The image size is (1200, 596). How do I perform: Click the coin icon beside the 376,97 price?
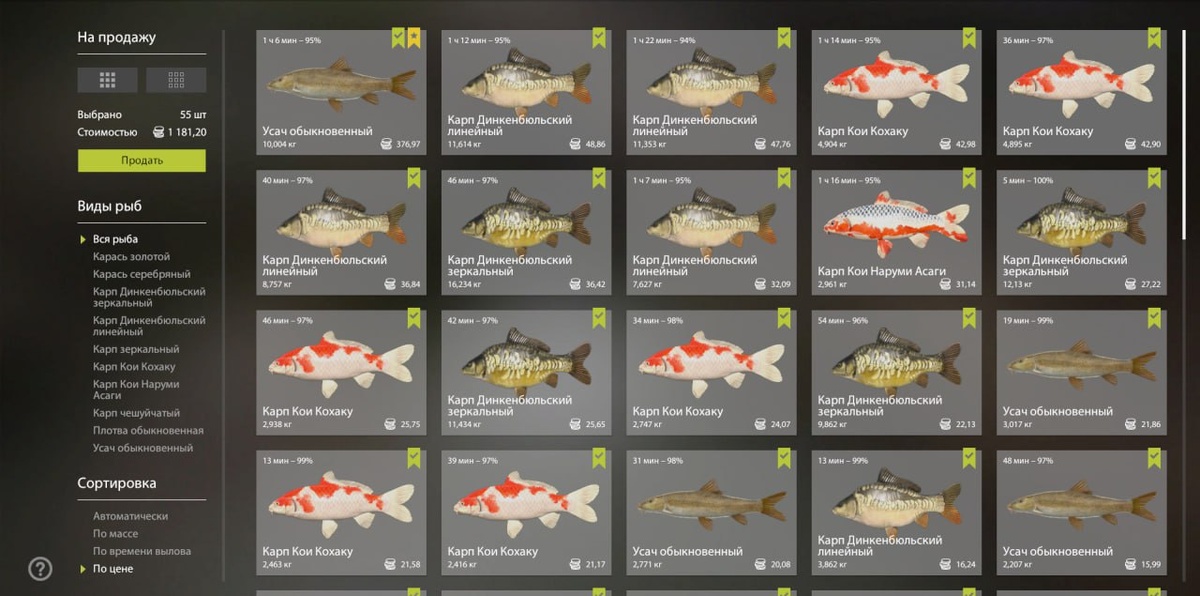click(387, 145)
